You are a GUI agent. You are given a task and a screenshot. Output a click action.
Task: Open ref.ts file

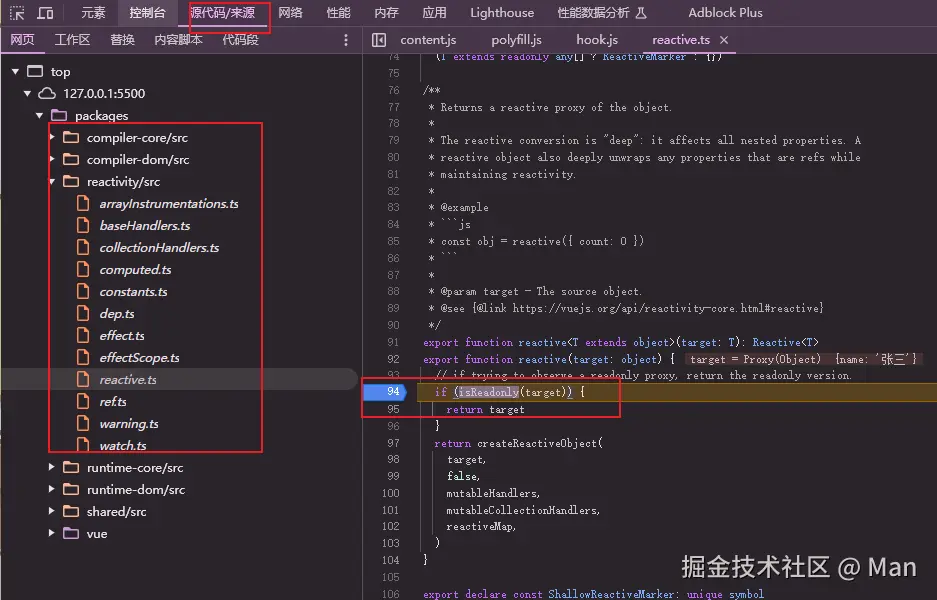[113, 402]
